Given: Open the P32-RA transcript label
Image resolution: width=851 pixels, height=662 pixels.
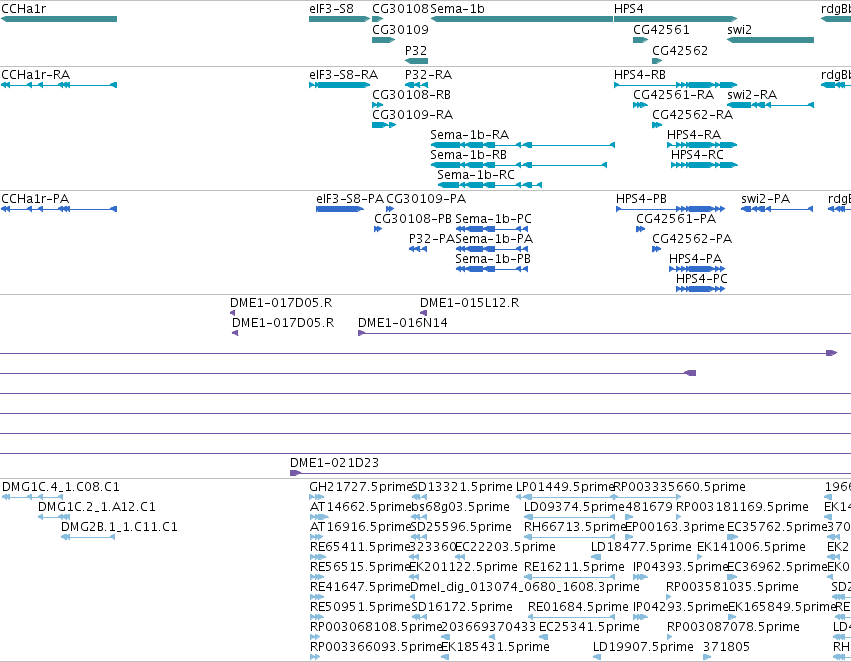Looking at the screenshot, I should (x=428, y=75).
